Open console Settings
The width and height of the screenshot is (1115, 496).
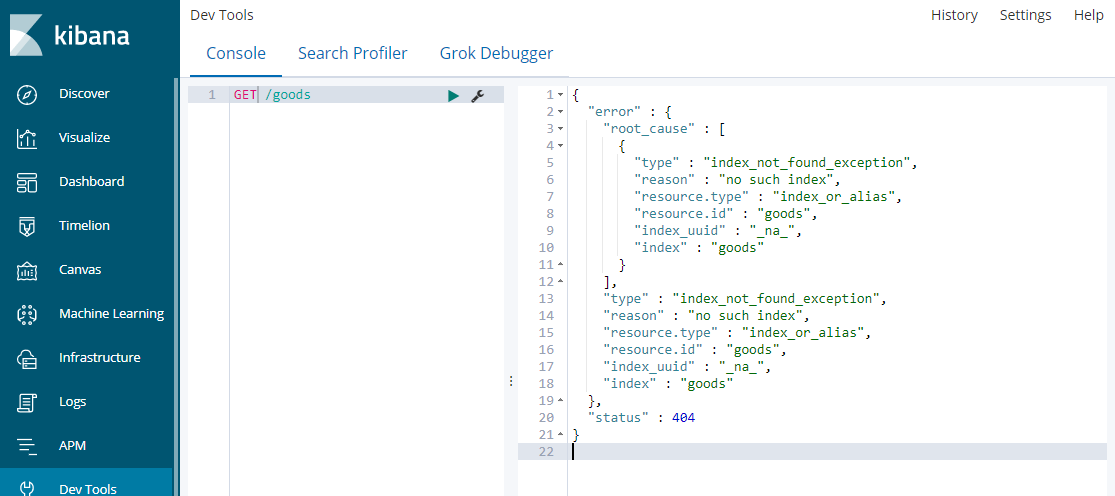pyautogui.click(x=1025, y=15)
